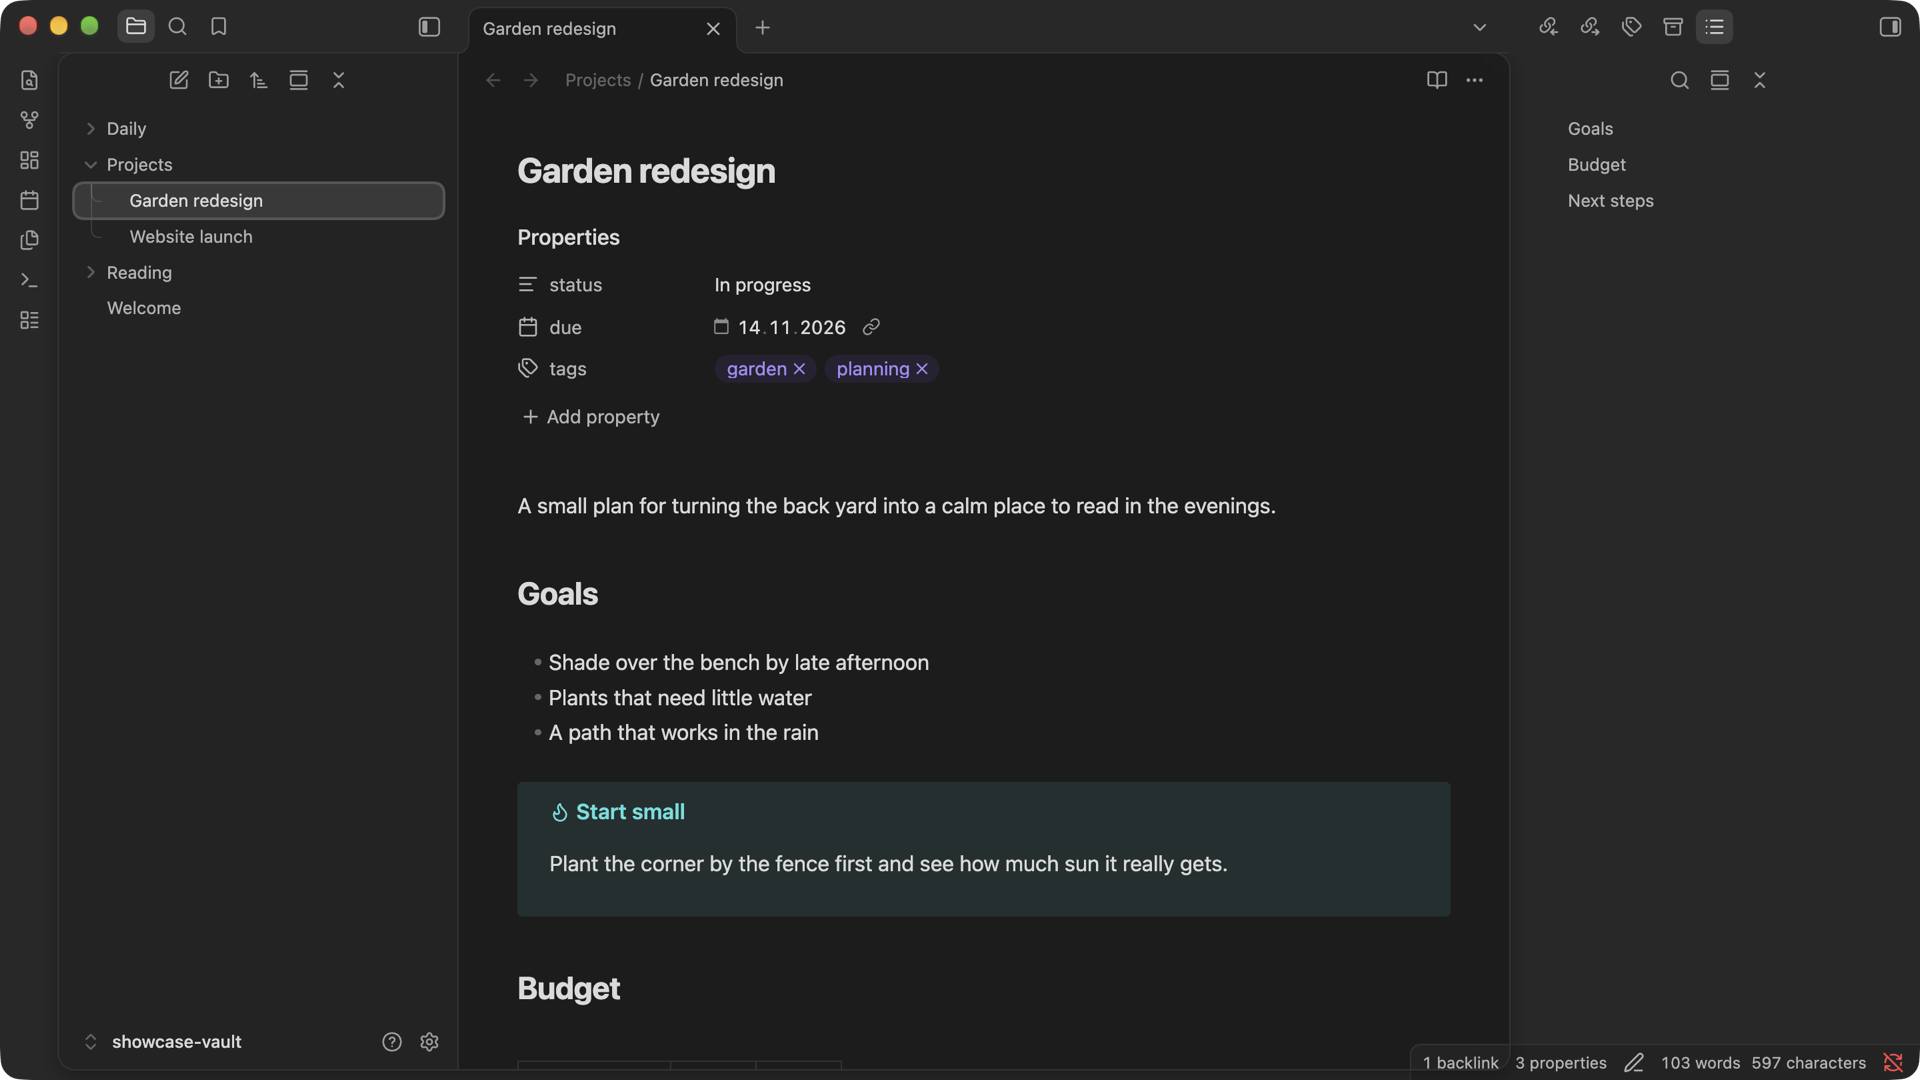Viewport: 1920px width, 1080px height.
Task: Insert template from the ribbon
Action: (29, 240)
